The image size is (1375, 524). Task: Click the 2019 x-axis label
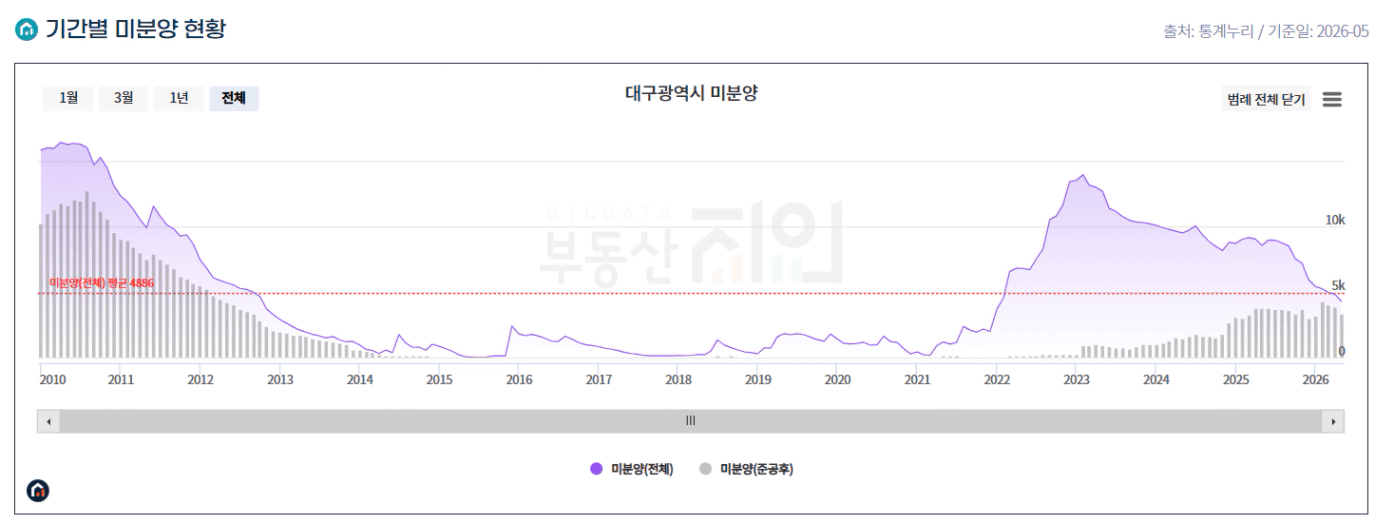click(x=758, y=380)
